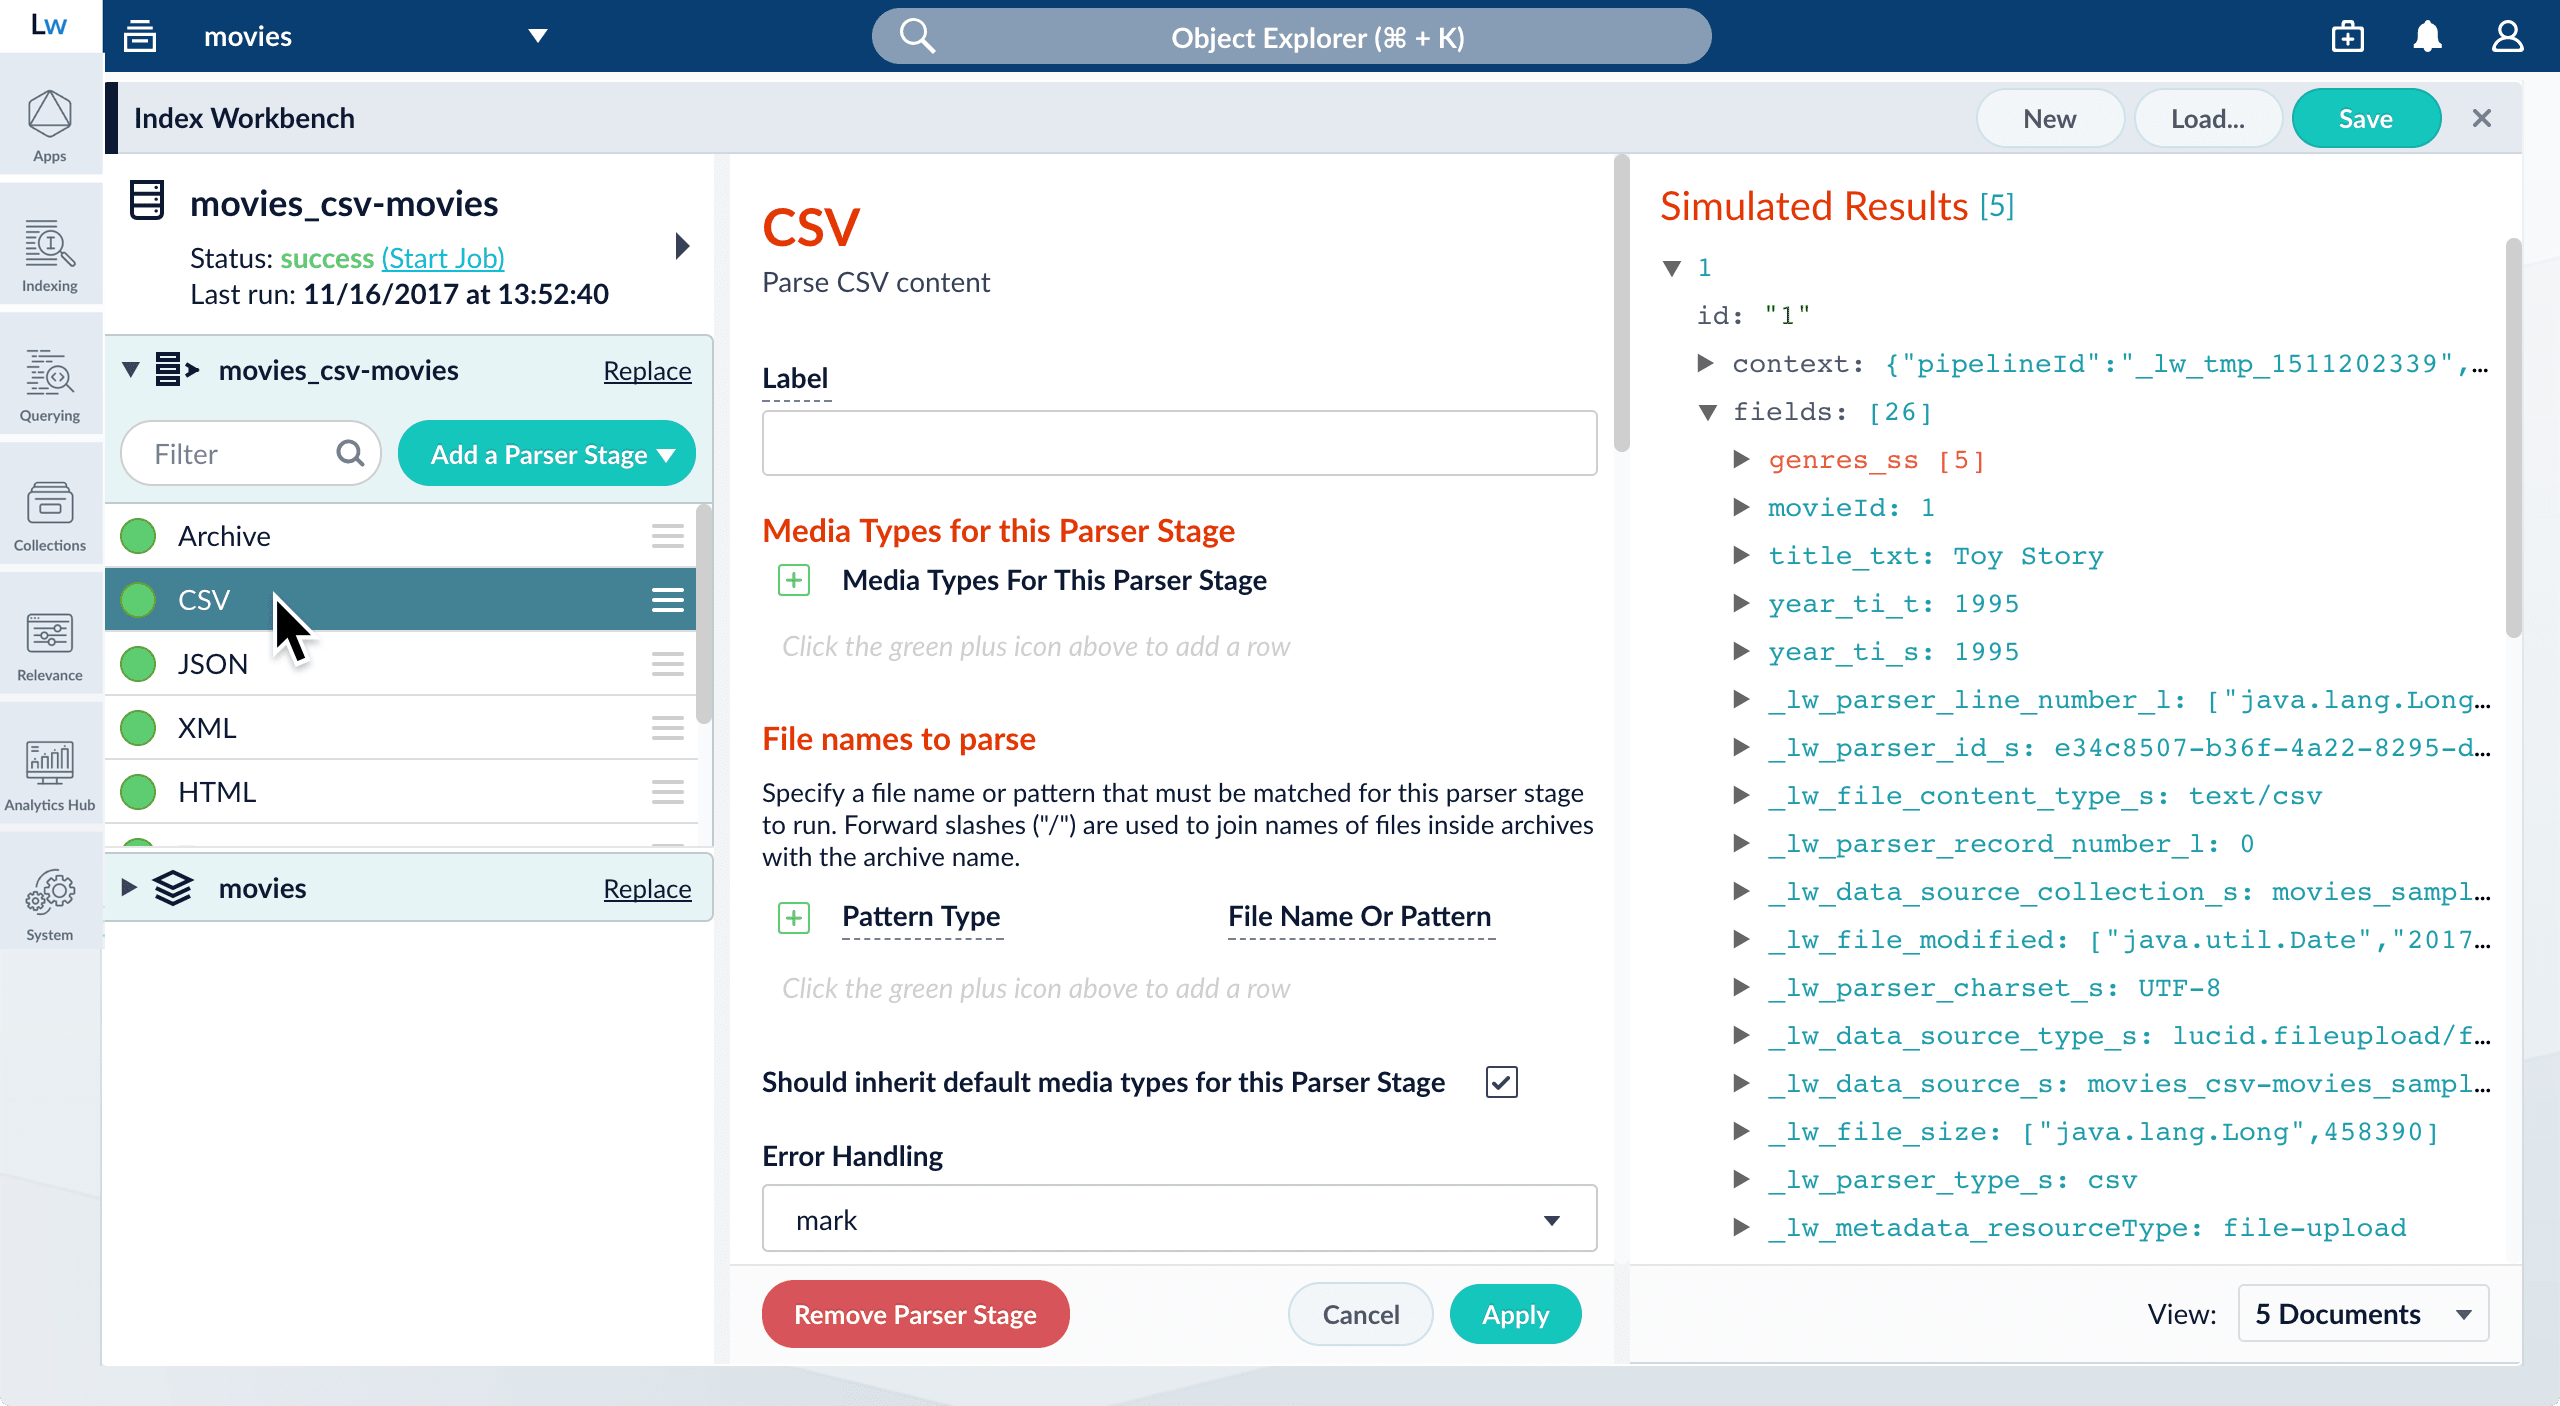Expand the title_txt: Toy Story field
The height and width of the screenshot is (1406, 2560).
(1741, 555)
